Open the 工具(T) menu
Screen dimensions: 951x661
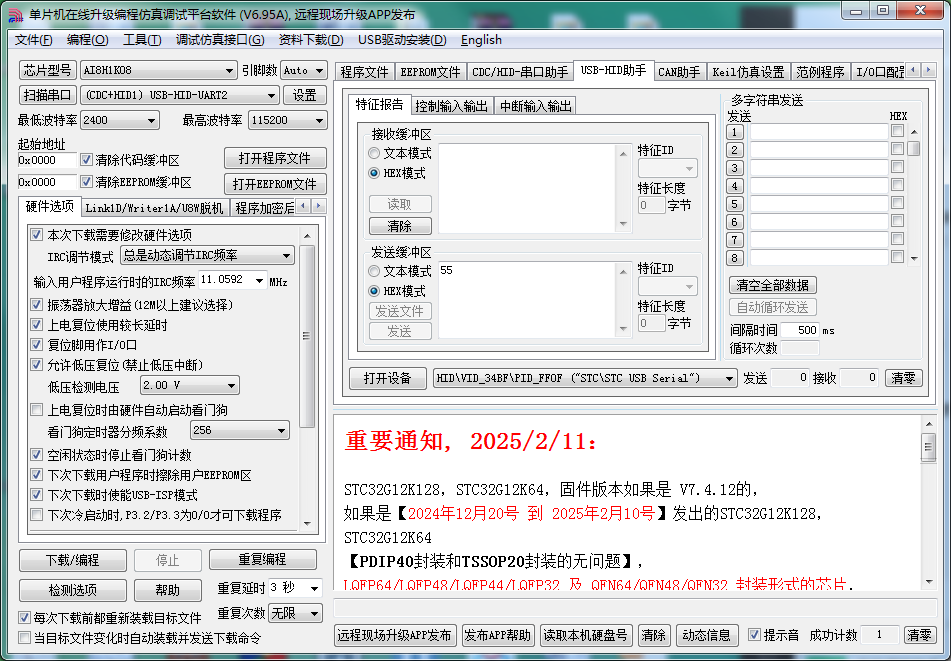click(x=142, y=40)
